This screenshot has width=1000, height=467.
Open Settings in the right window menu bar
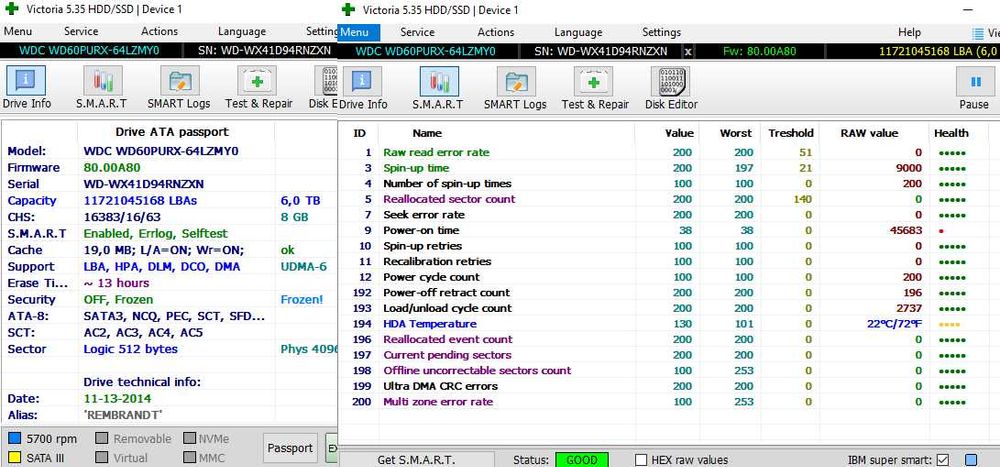661,32
